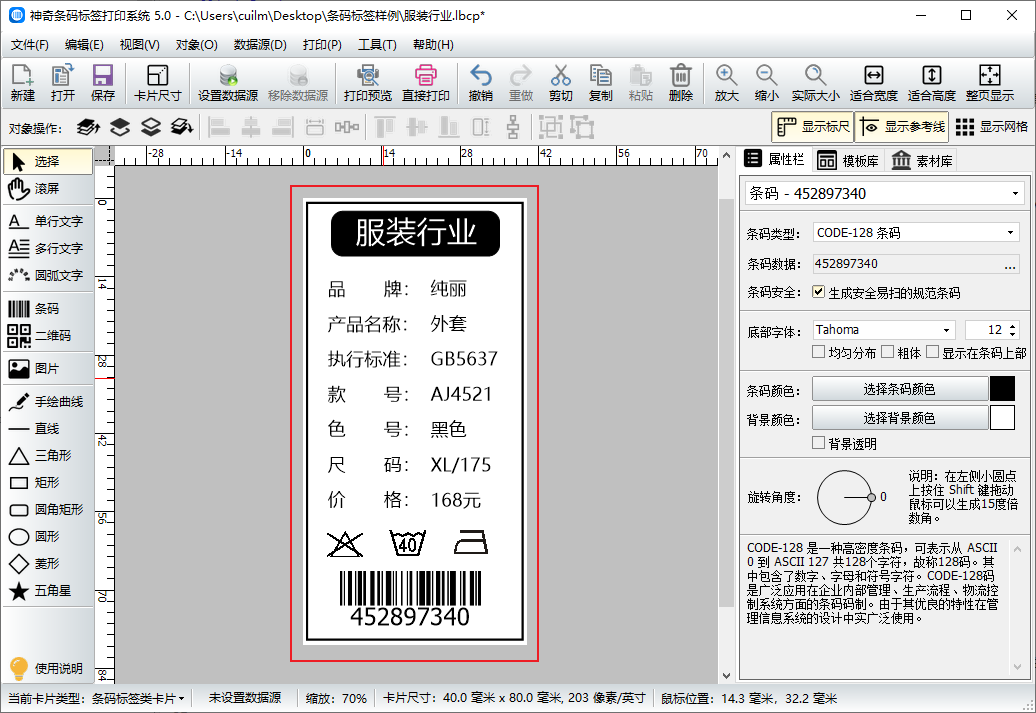The height and width of the screenshot is (713, 1036).
Task: Select the 圆弧文字 arc text tool
Action: (x=48, y=276)
